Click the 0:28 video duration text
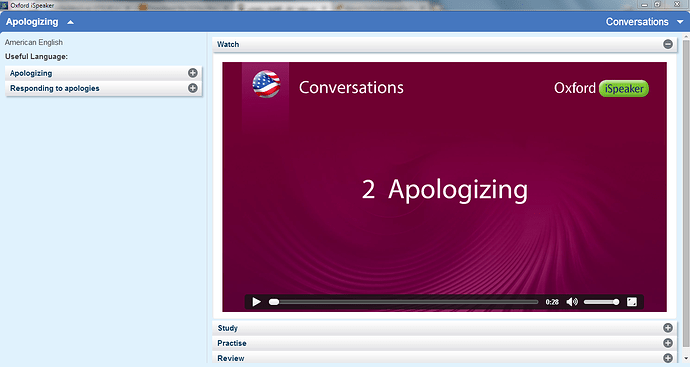The image size is (690, 367). pyautogui.click(x=552, y=302)
